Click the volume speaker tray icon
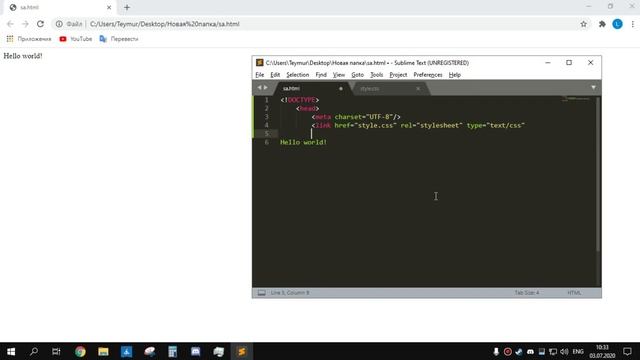The width and height of the screenshot is (640, 360). click(x=564, y=351)
